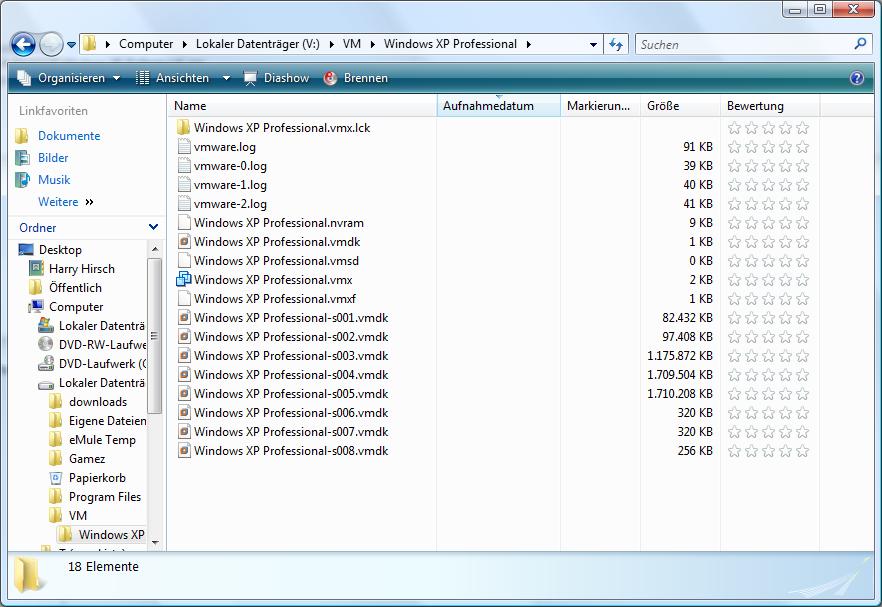Click the Back navigation arrow button
Viewport: 882px width, 607px height.
tap(23, 44)
